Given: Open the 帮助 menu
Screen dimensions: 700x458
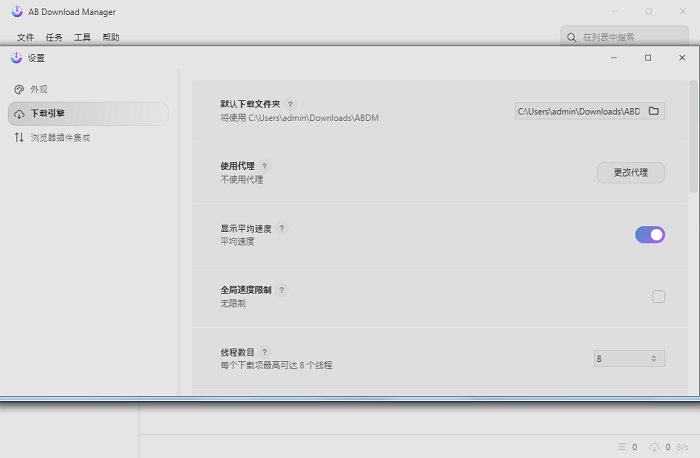Looking at the screenshot, I should point(110,37).
